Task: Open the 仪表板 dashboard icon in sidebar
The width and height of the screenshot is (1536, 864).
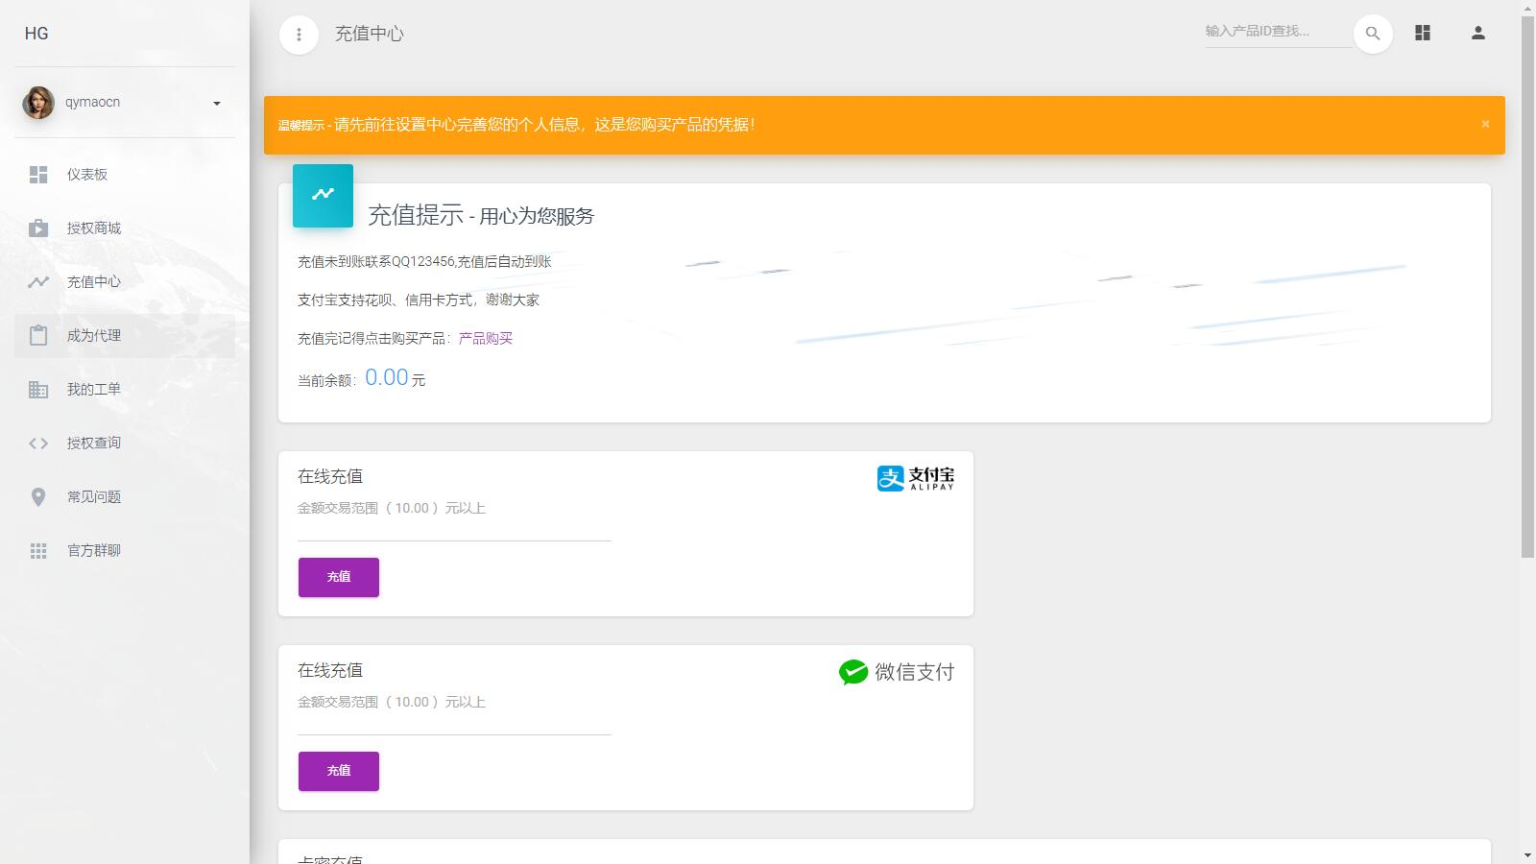Action: pos(38,174)
